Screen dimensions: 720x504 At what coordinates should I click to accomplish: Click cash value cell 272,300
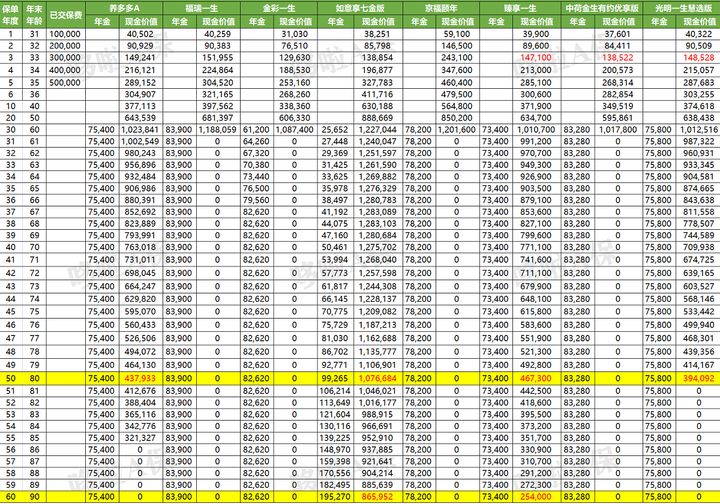coord(536,485)
